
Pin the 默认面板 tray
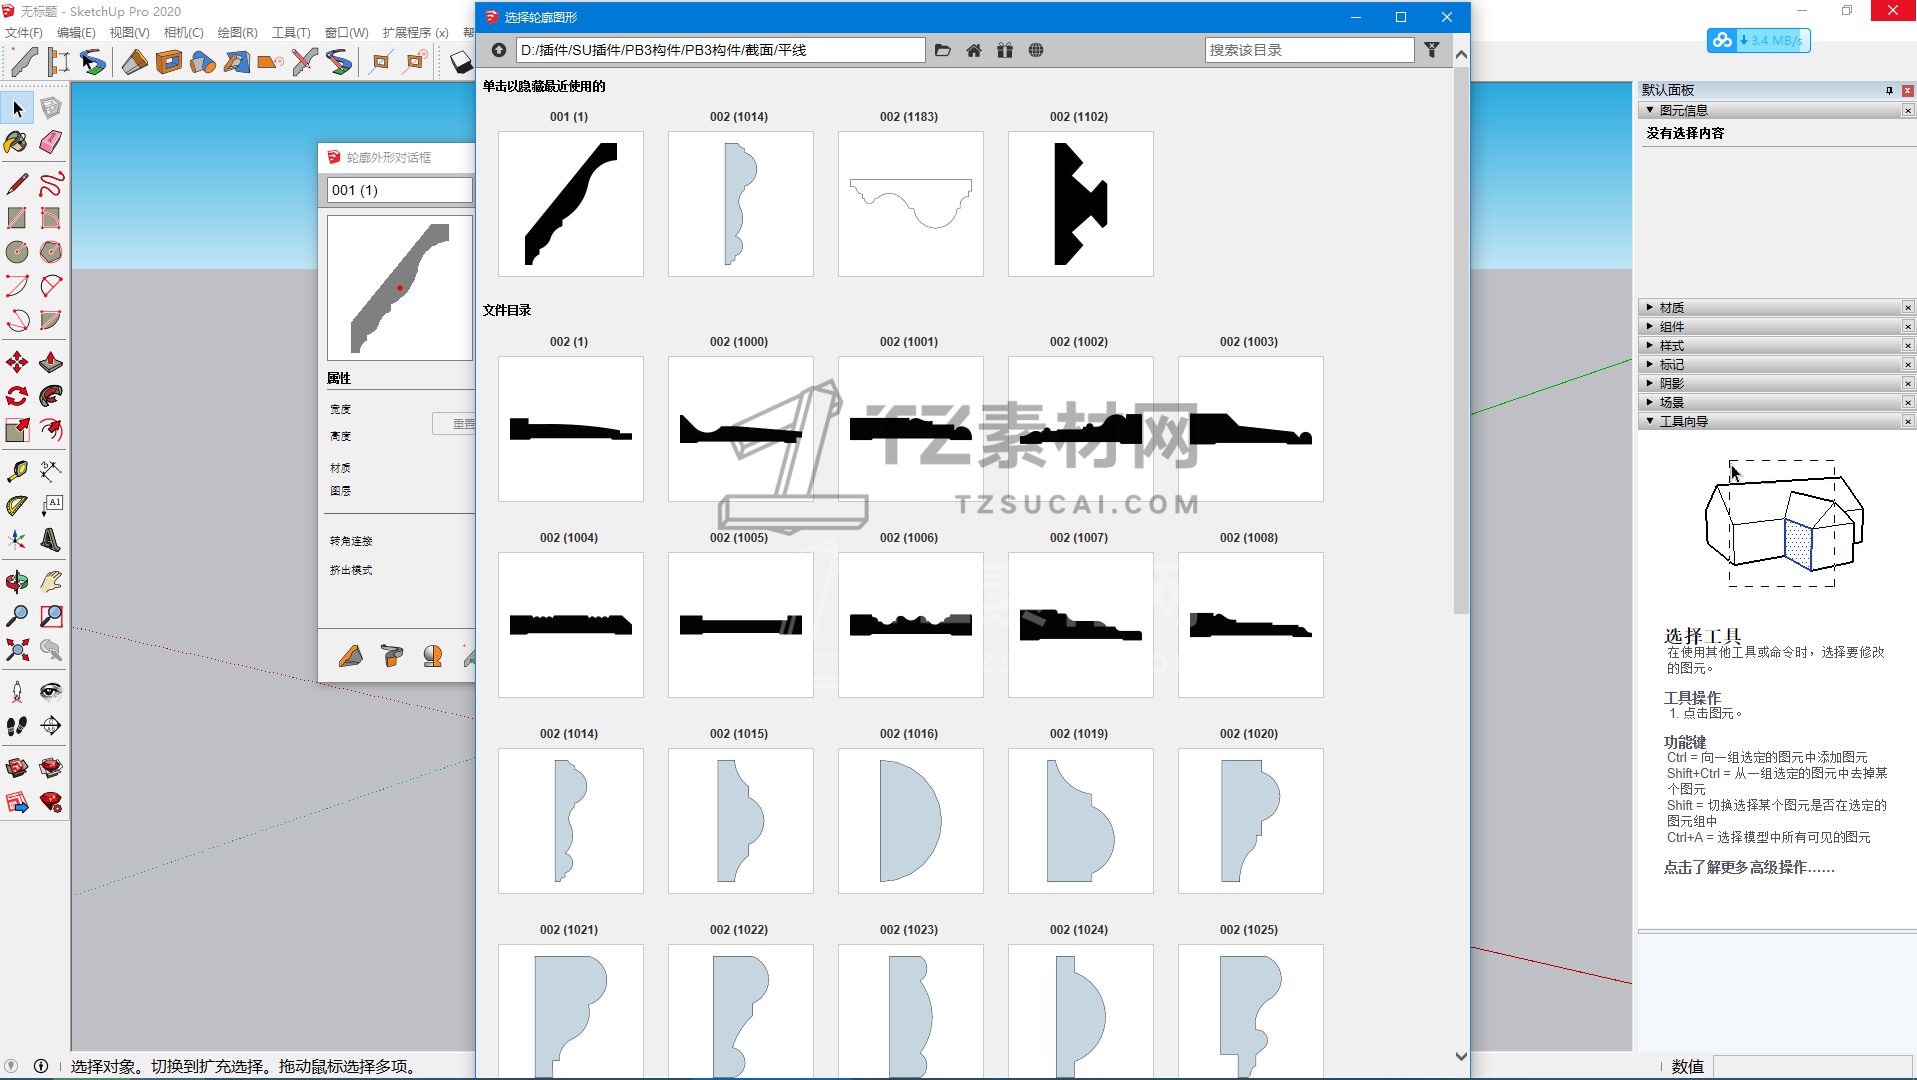click(x=1889, y=90)
